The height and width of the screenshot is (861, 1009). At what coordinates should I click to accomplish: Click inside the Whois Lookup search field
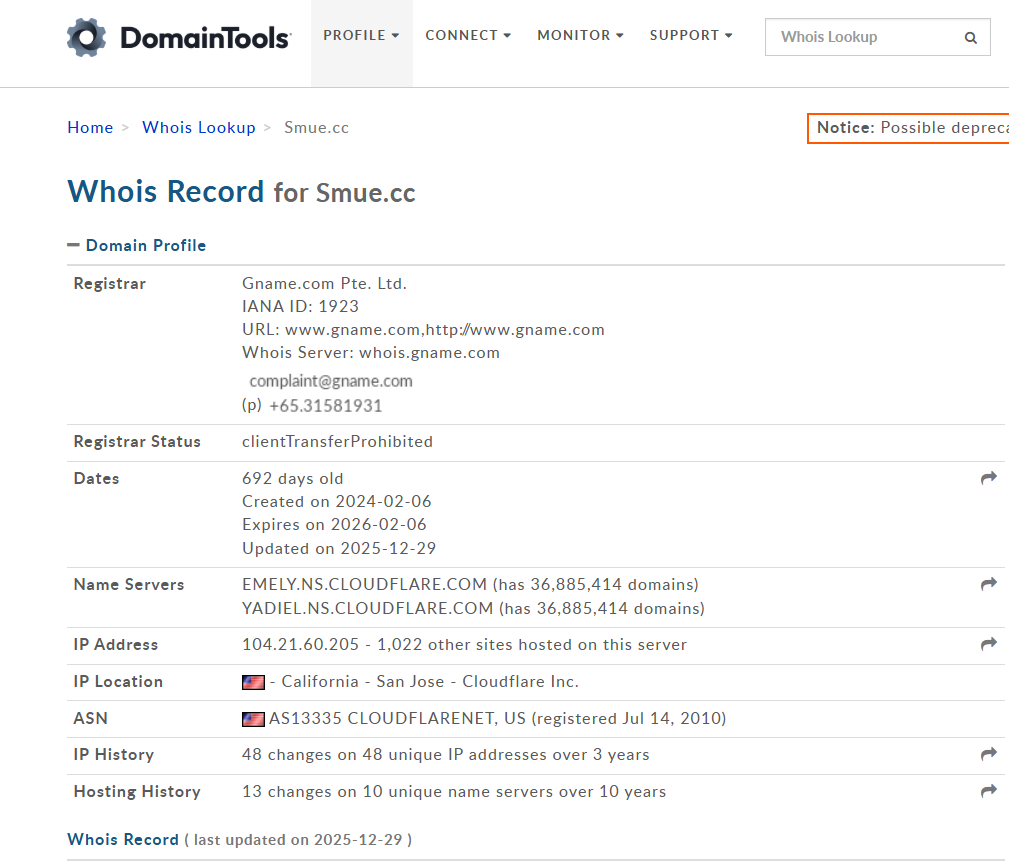(x=860, y=38)
